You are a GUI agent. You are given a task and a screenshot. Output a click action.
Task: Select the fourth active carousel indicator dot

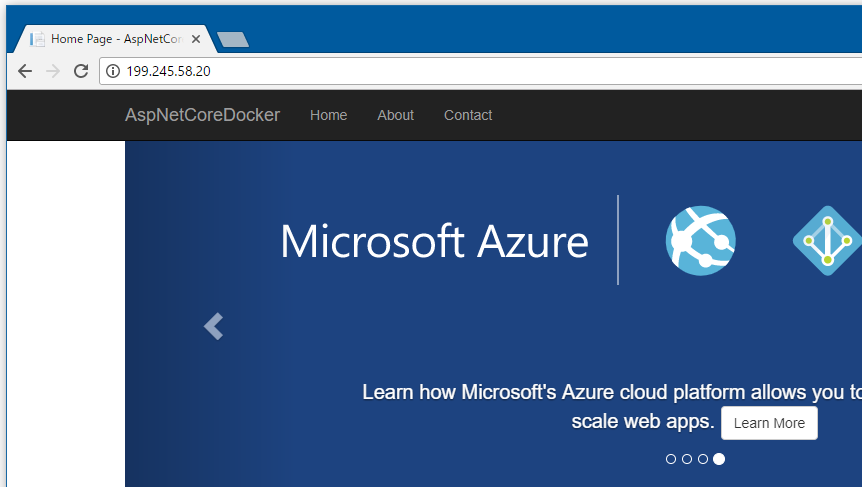pos(719,459)
